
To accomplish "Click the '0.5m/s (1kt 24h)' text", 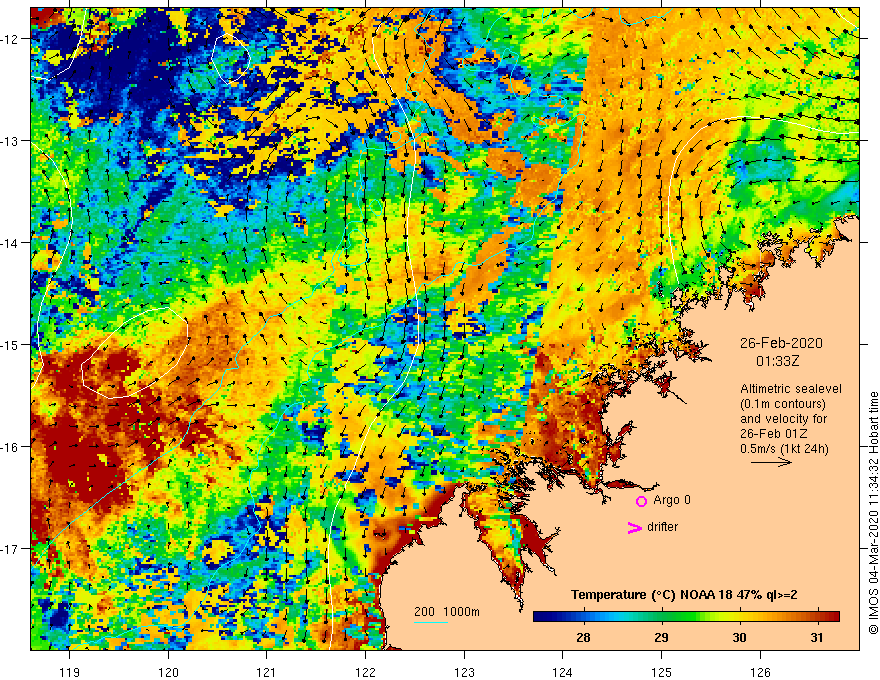I will (x=784, y=448).
